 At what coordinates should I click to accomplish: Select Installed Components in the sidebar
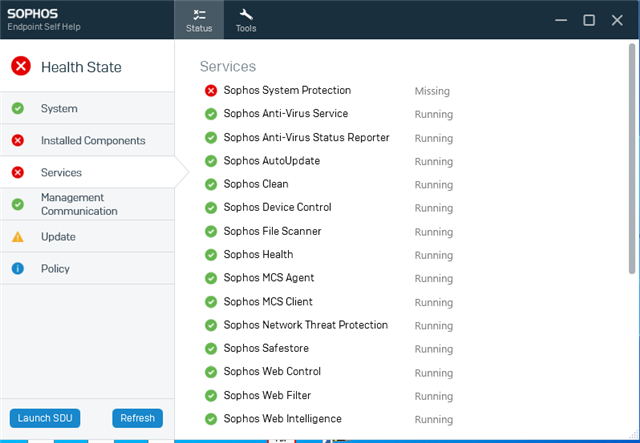(x=87, y=140)
